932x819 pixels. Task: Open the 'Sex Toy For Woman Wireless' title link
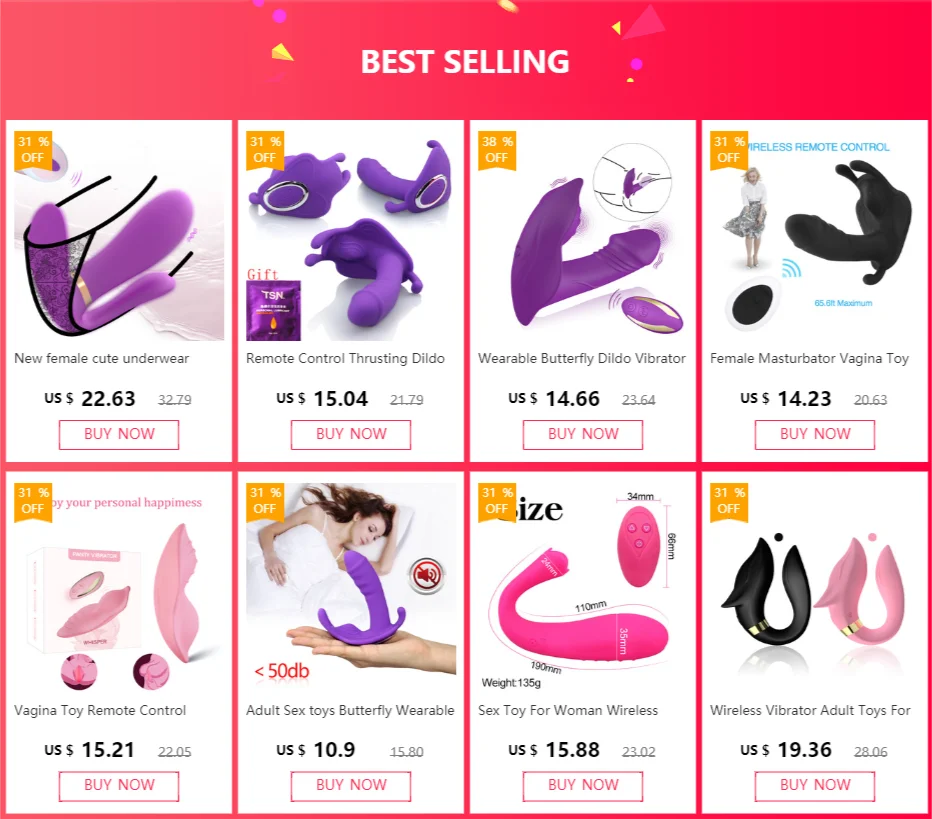click(568, 710)
